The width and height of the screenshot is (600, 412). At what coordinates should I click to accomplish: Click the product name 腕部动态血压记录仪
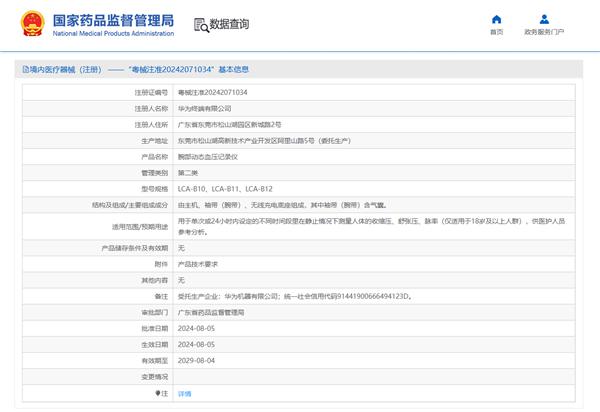coord(208,157)
